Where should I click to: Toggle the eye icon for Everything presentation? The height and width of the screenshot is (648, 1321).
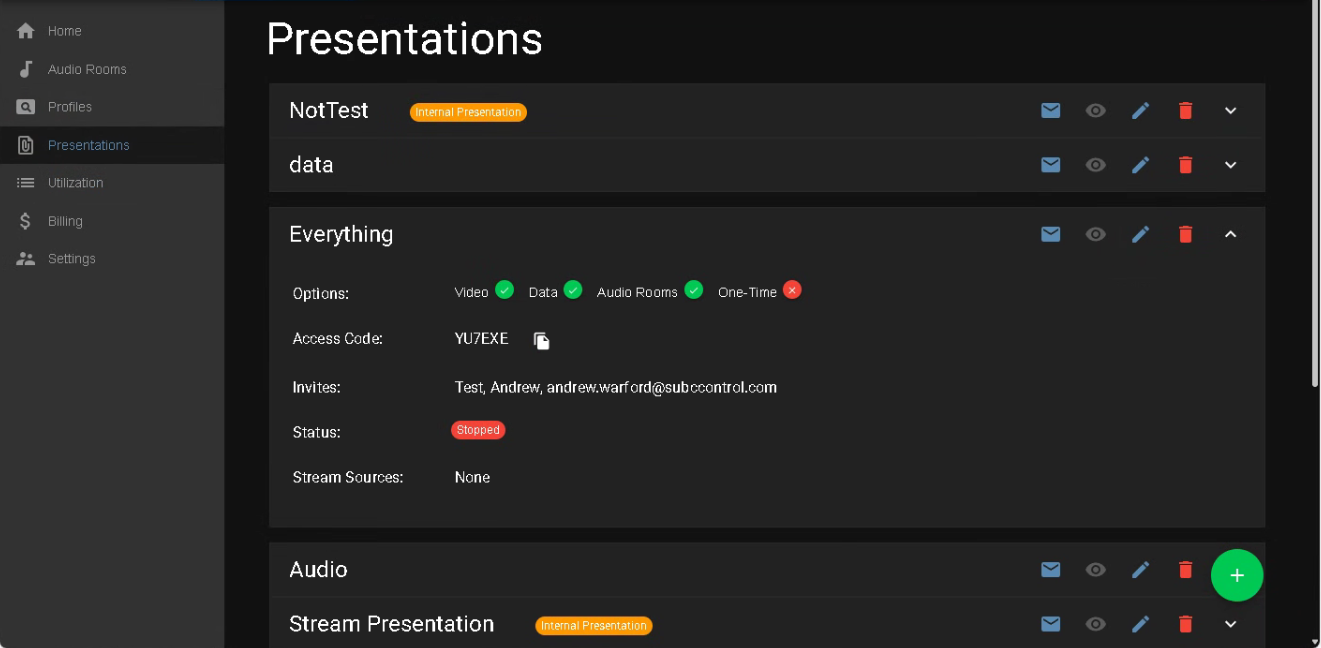[1096, 234]
